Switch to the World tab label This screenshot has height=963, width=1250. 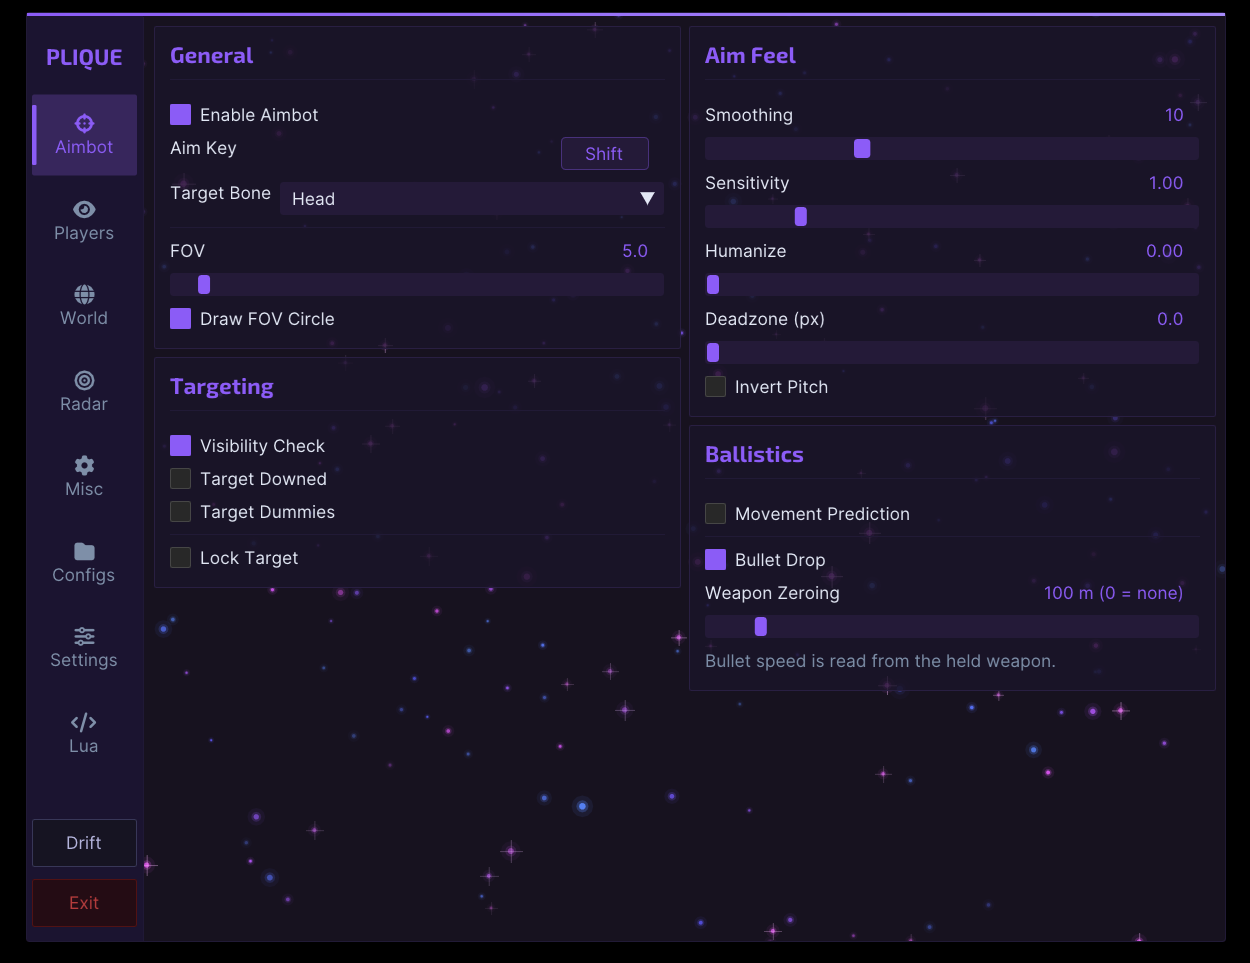84,318
